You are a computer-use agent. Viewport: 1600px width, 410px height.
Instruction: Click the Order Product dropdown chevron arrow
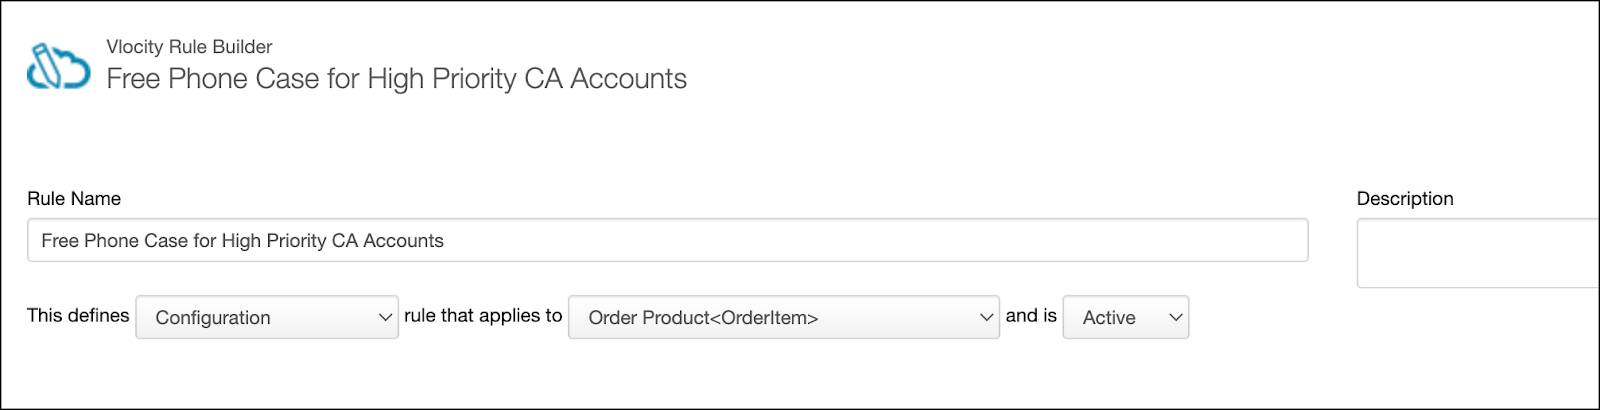click(986, 318)
